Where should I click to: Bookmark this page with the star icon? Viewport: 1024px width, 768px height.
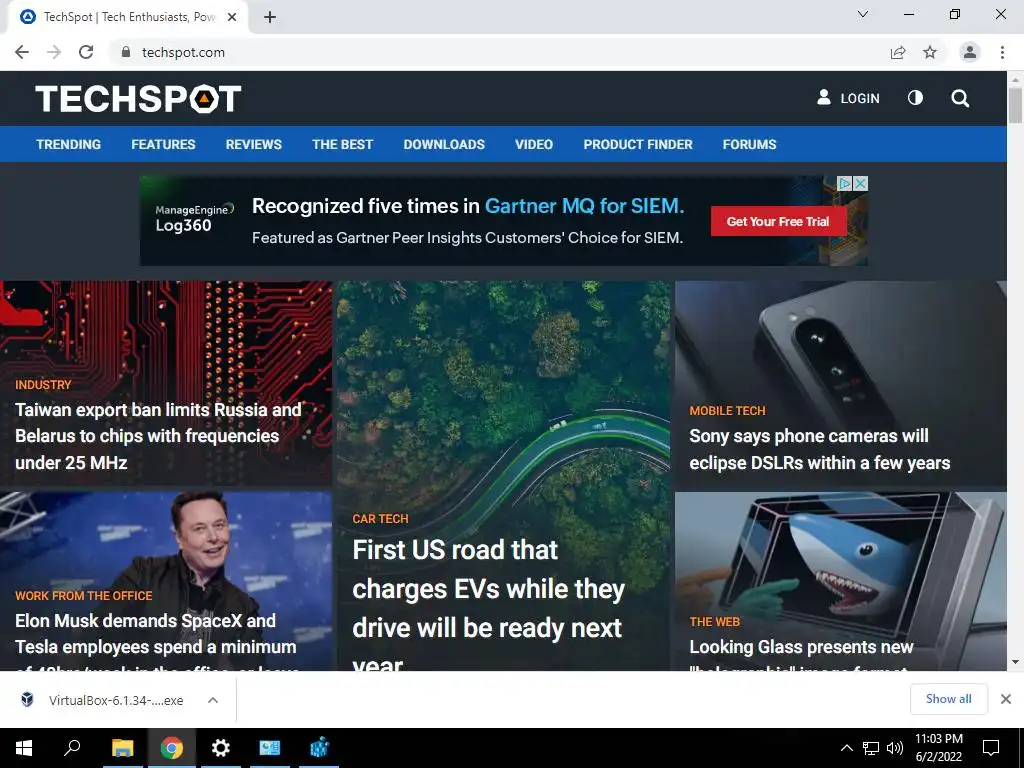click(x=930, y=52)
